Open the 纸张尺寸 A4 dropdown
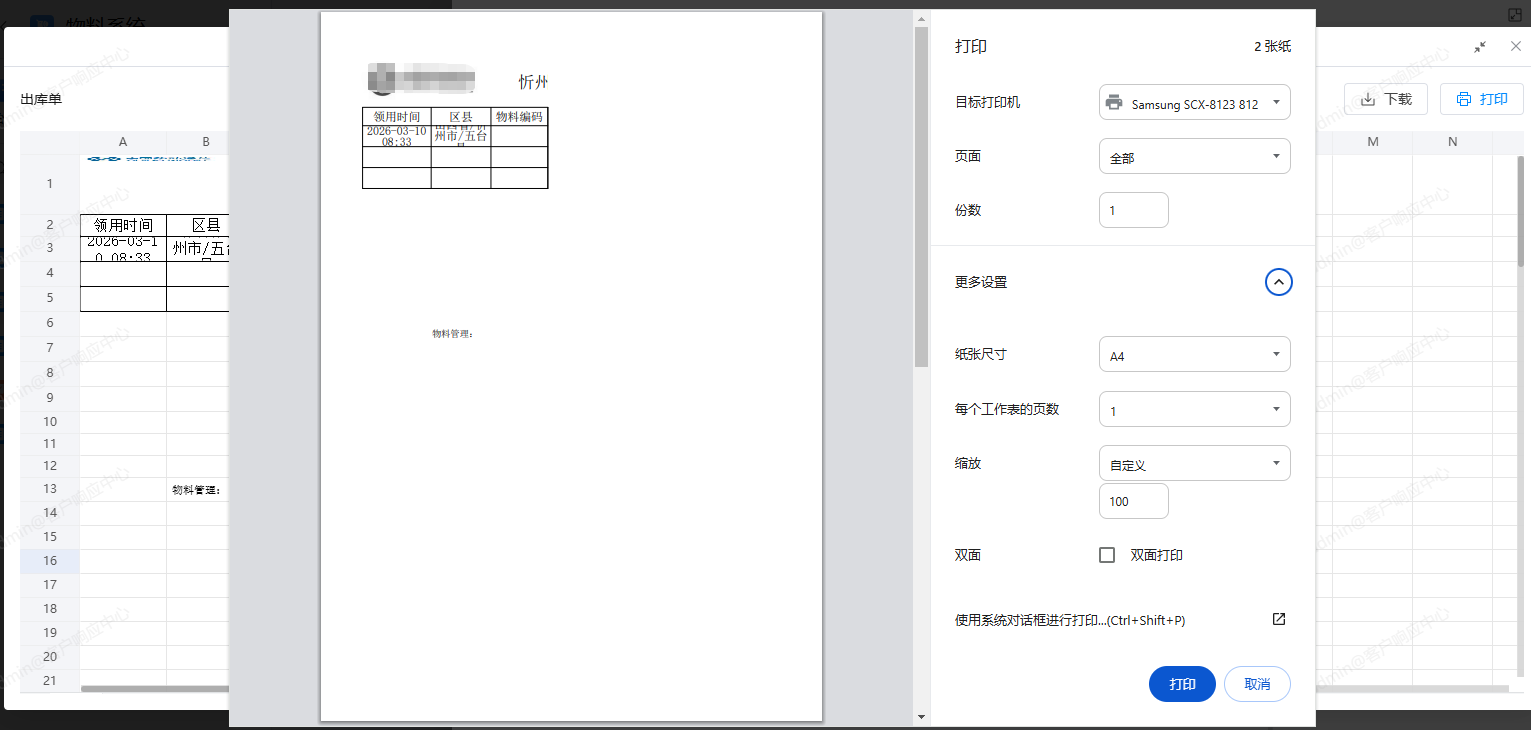Screen dimensions: 1531x730 1194,355
